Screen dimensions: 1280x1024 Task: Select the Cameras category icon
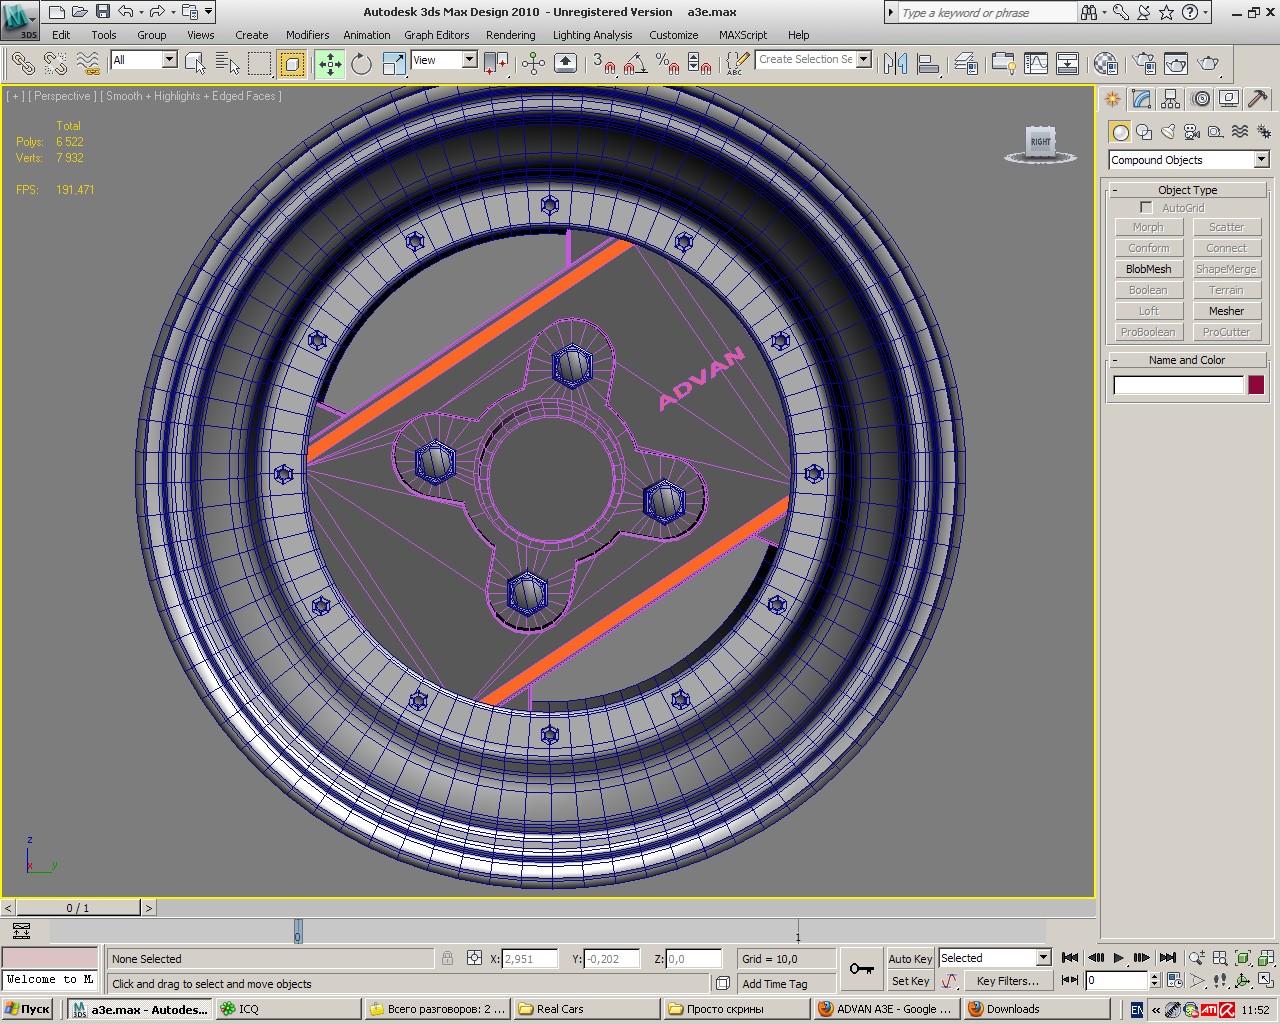pyautogui.click(x=1191, y=132)
